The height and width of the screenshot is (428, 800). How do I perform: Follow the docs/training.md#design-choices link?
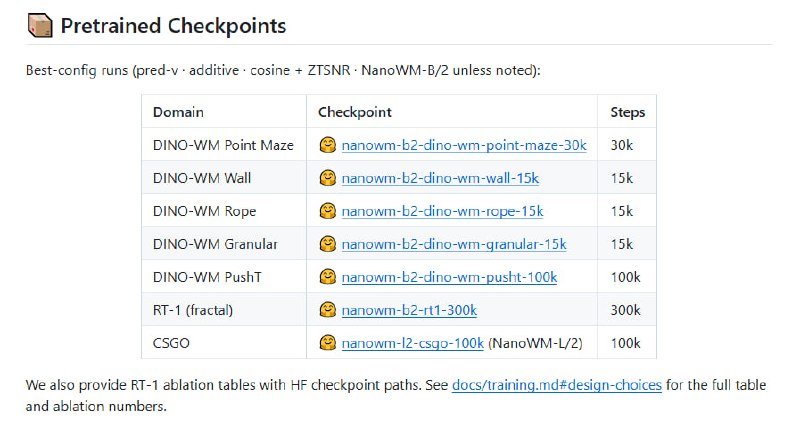point(557,385)
